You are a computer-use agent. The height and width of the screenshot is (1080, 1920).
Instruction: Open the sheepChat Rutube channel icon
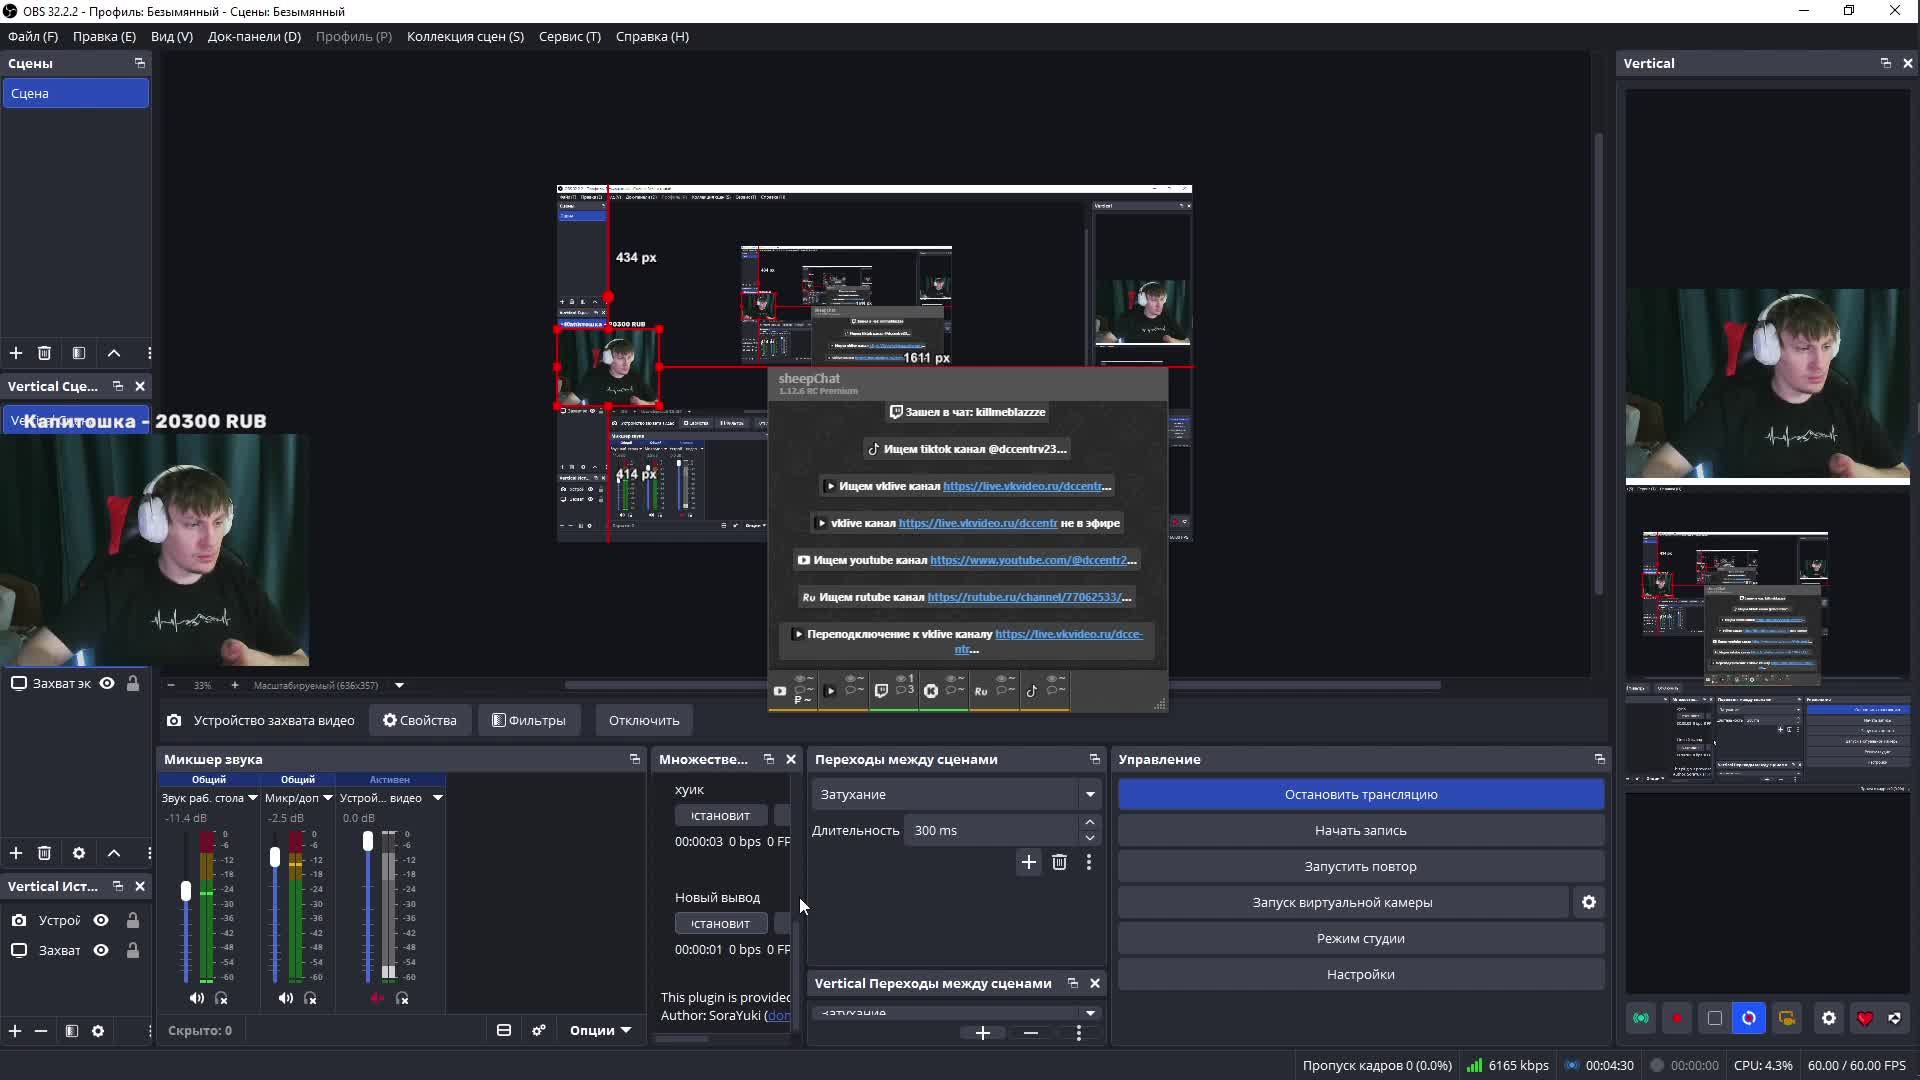pyautogui.click(x=981, y=691)
